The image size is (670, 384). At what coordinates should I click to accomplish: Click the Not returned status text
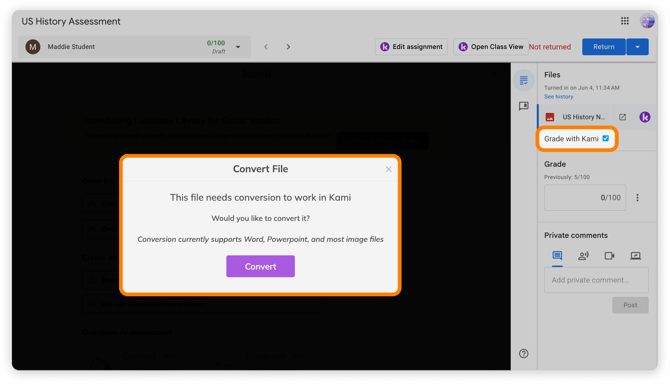click(x=550, y=47)
